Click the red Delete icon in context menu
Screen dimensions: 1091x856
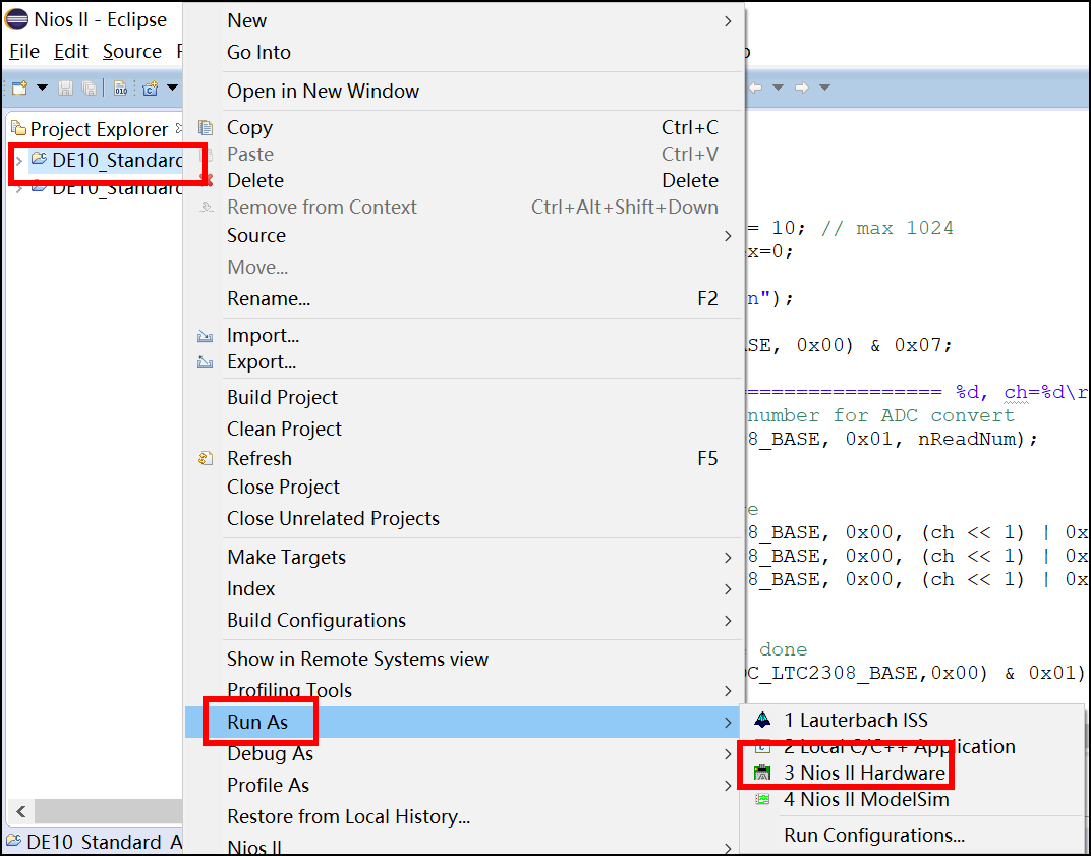(206, 180)
